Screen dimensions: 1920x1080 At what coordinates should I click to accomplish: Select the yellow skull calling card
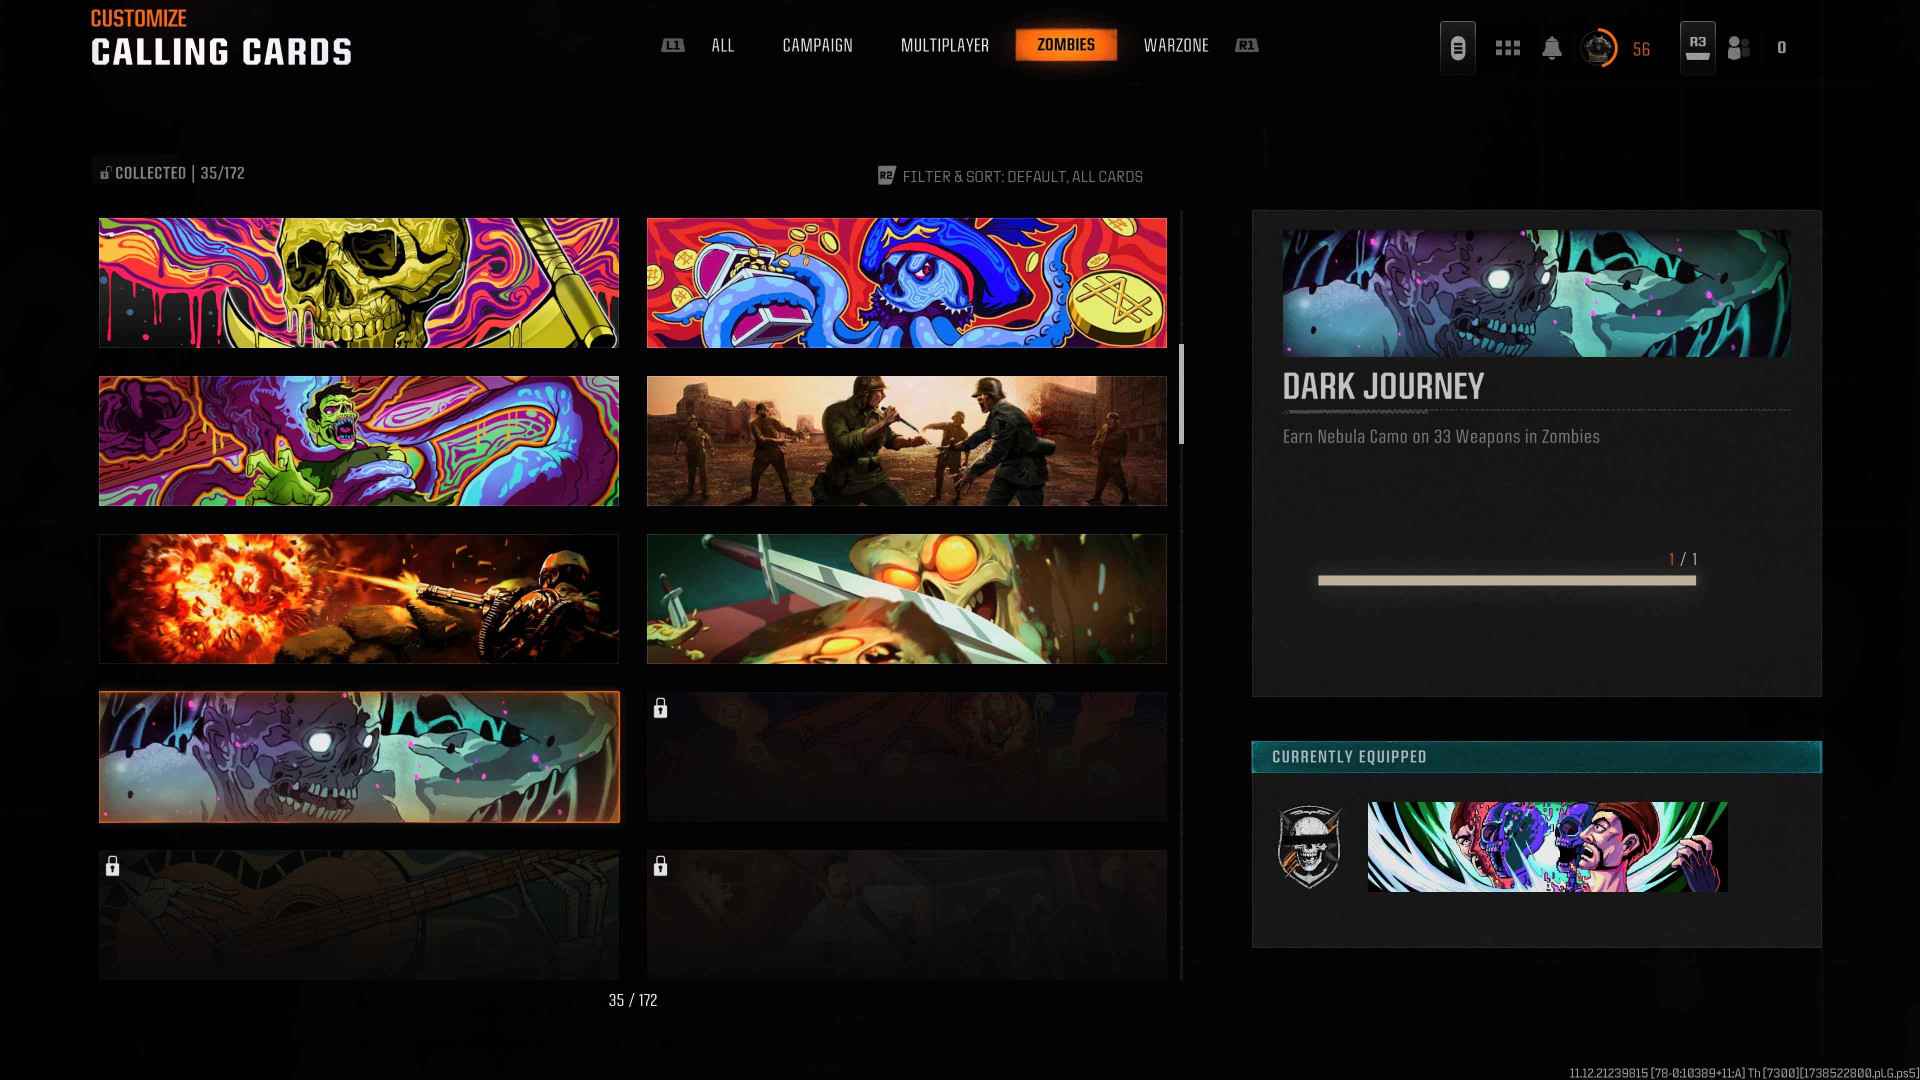(358, 283)
